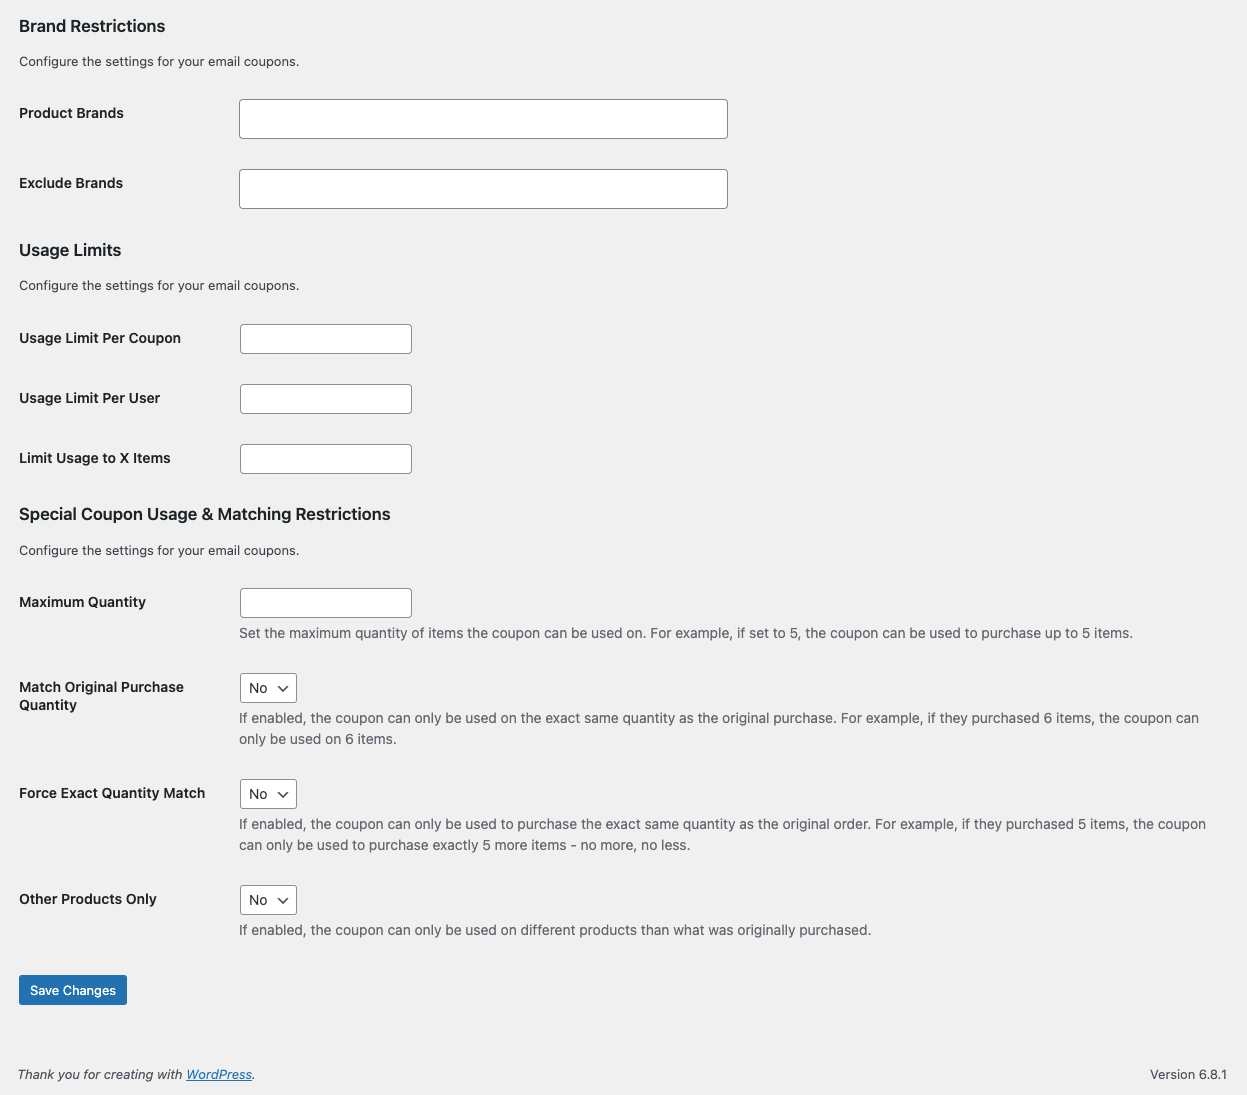Click the "Usage Limit Per User" label
This screenshot has height=1095, width=1247.
89,398
